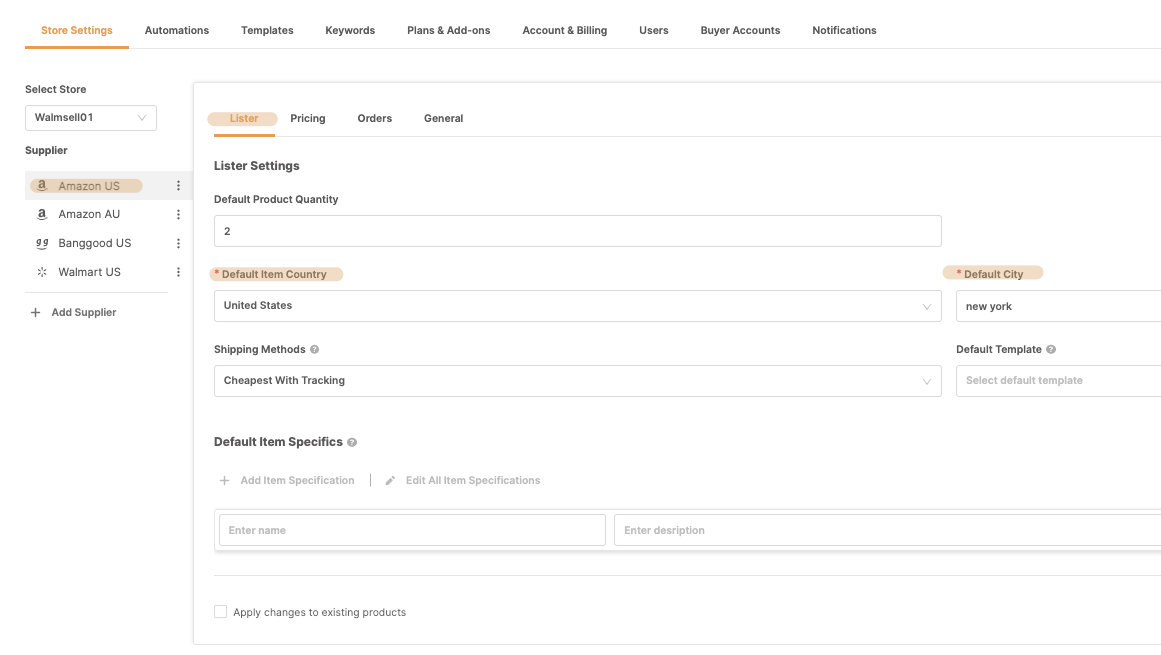
Task: Click the plus icon beside Add Supplier
Action: point(36,312)
